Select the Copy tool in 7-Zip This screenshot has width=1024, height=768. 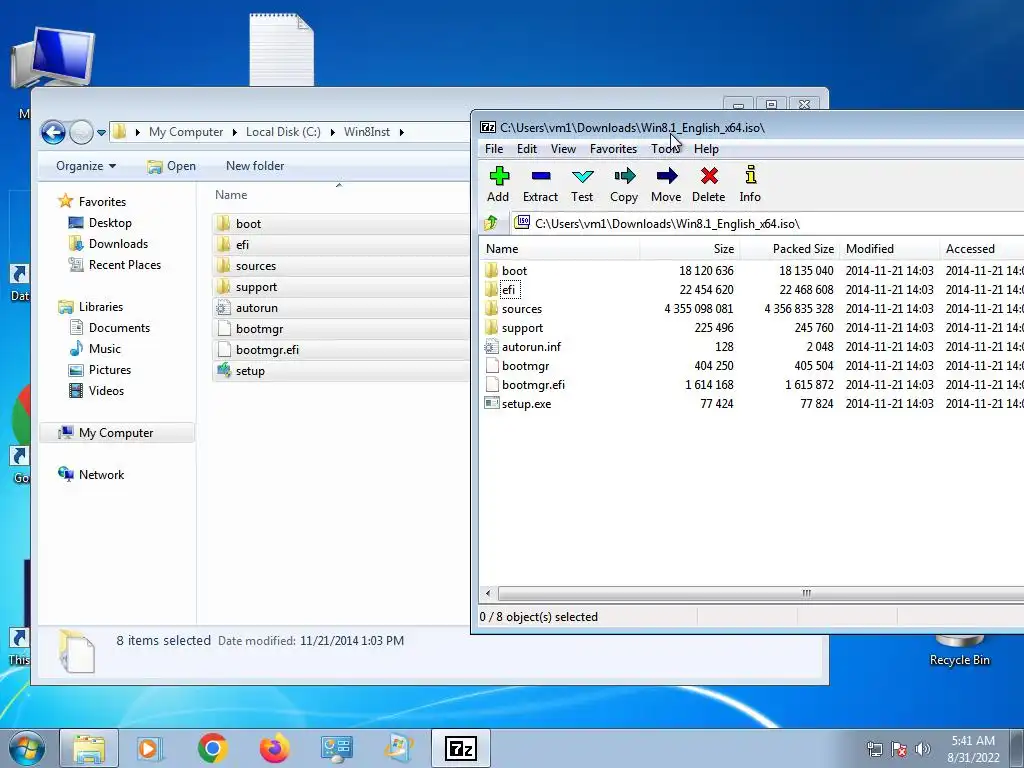point(624,184)
